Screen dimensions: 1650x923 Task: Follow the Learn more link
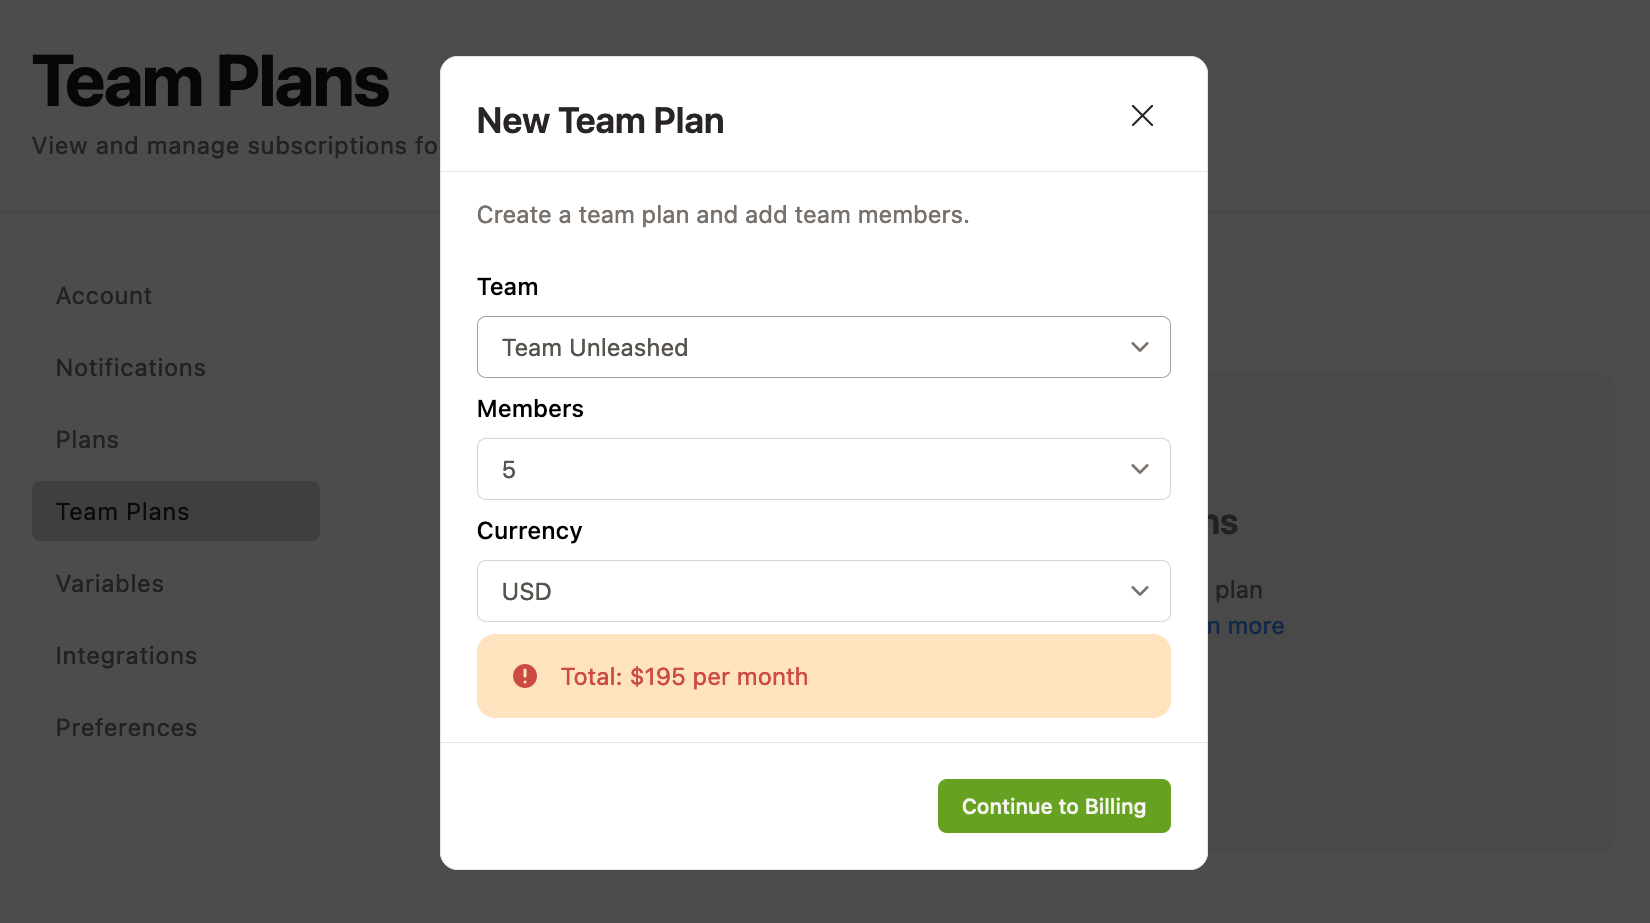(1243, 625)
